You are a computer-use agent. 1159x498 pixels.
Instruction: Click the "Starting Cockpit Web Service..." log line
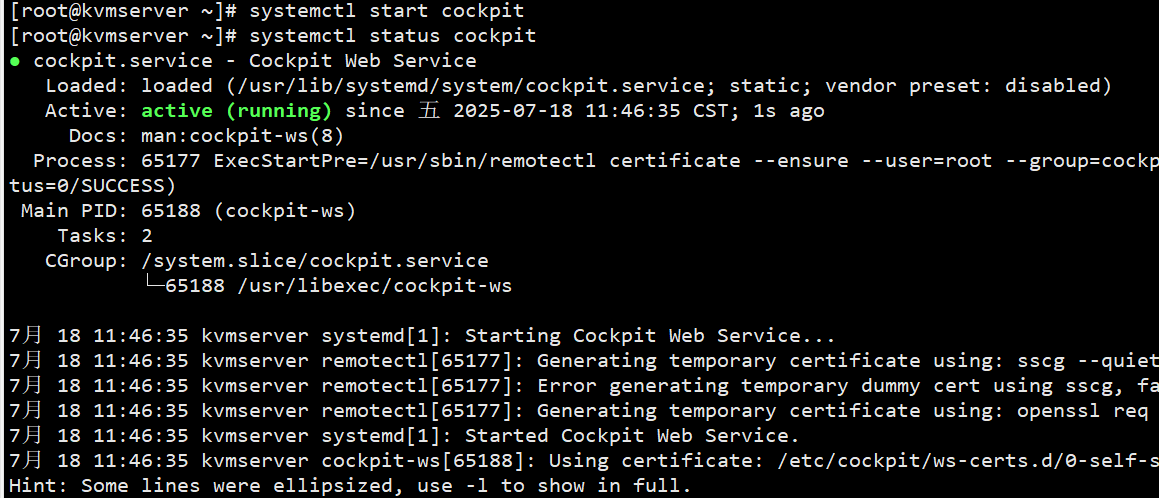pyautogui.click(x=649, y=336)
